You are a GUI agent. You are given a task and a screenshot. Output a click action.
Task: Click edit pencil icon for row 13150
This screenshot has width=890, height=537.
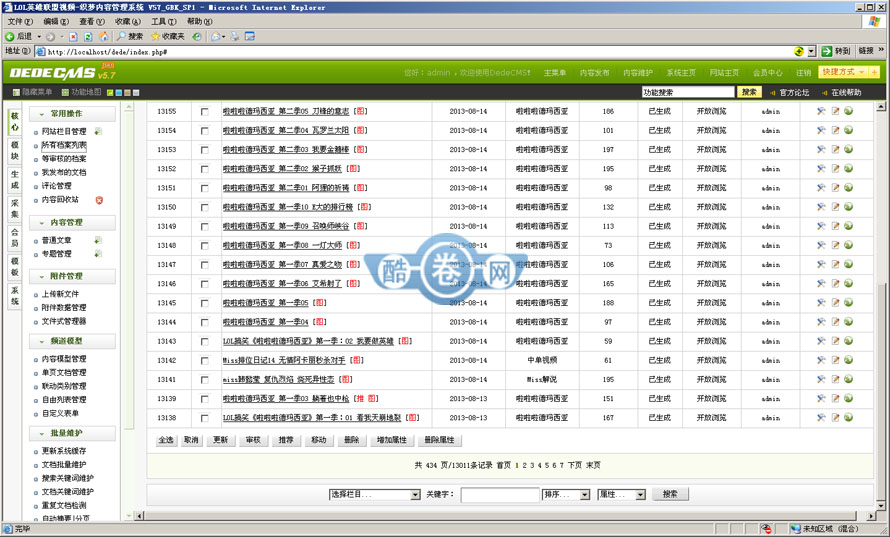835,207
